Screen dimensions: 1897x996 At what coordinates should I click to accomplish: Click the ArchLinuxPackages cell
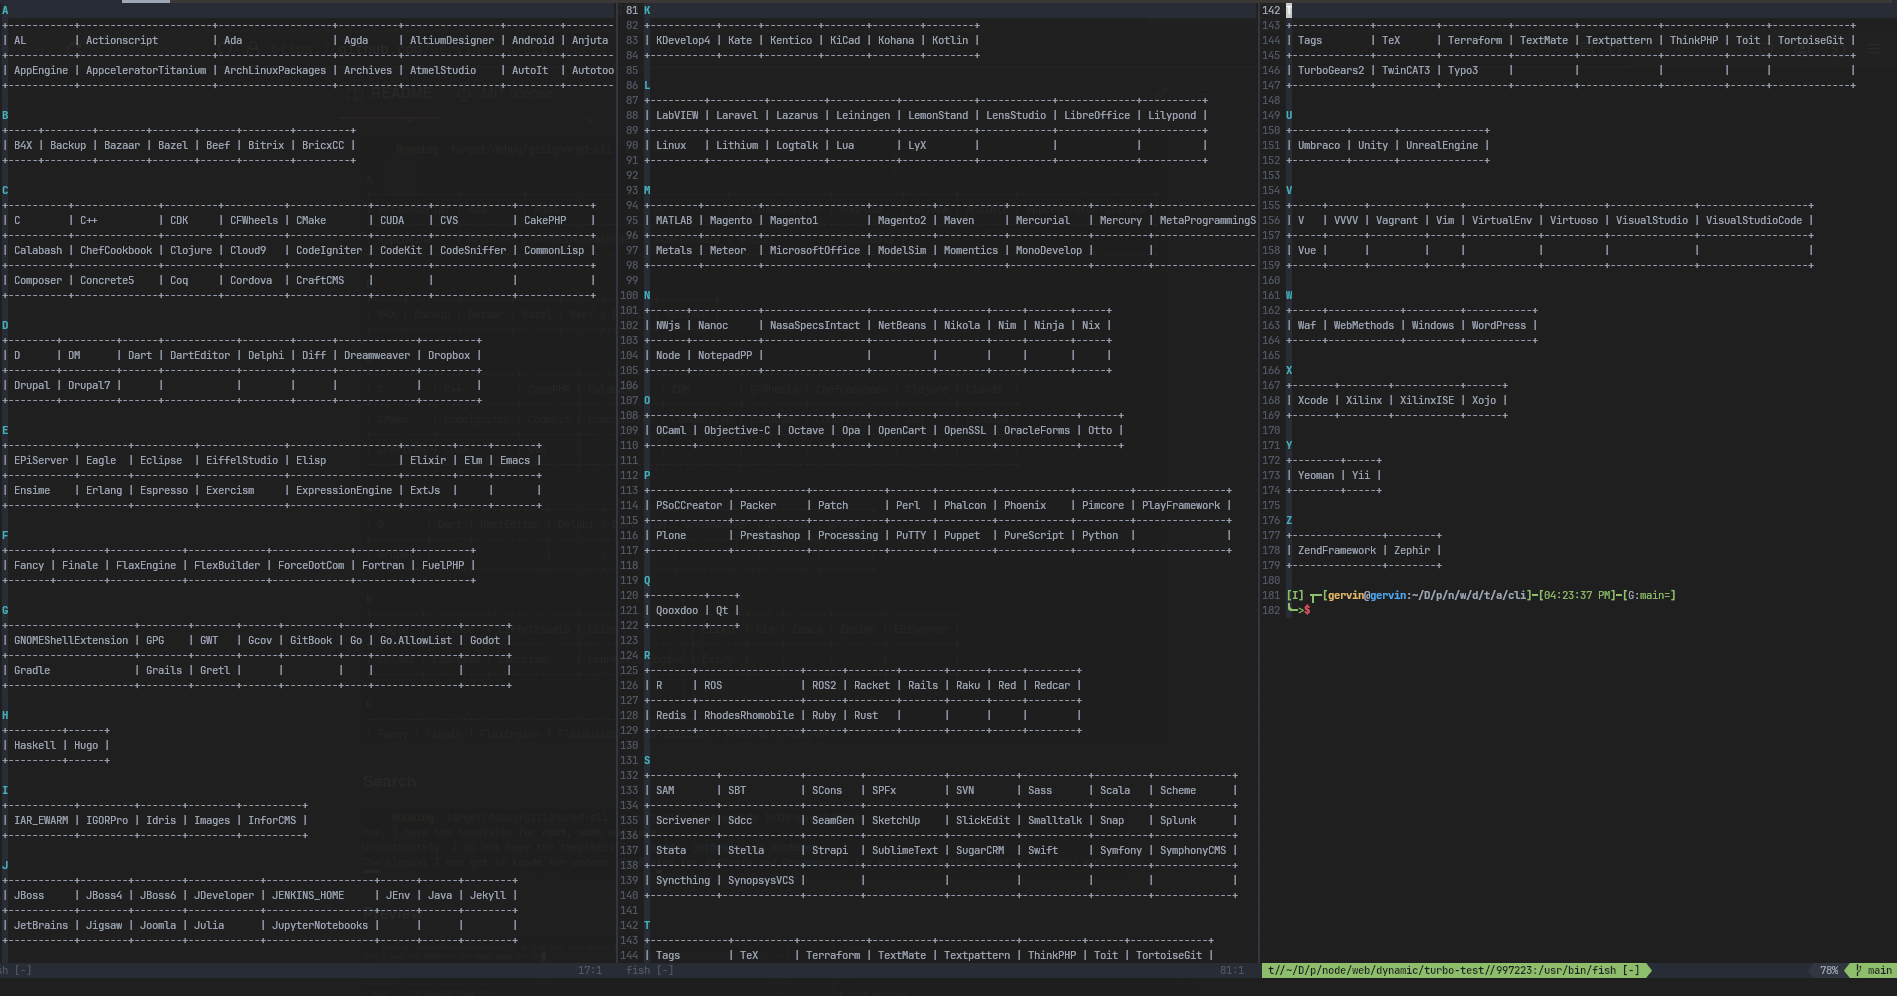(x=275, y=70)
